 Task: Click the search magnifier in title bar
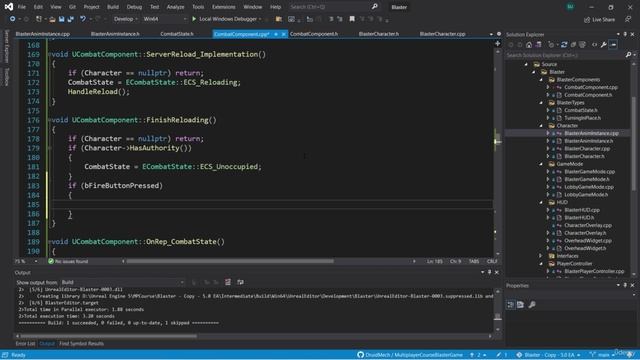click(375, 7)
